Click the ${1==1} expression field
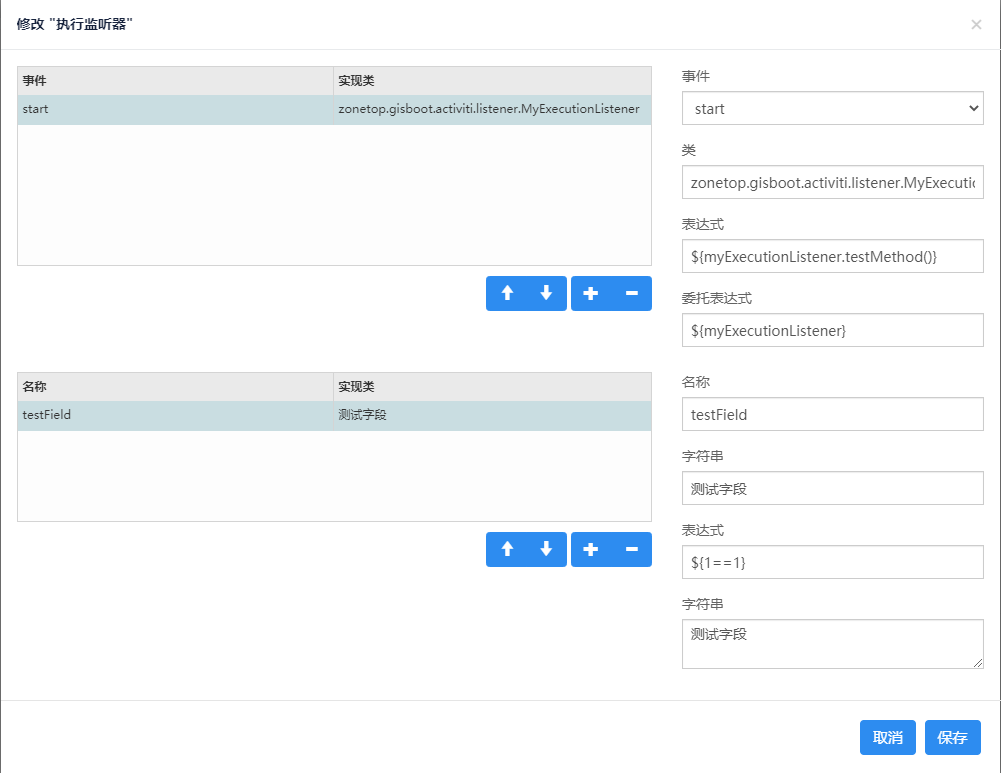 832,562
